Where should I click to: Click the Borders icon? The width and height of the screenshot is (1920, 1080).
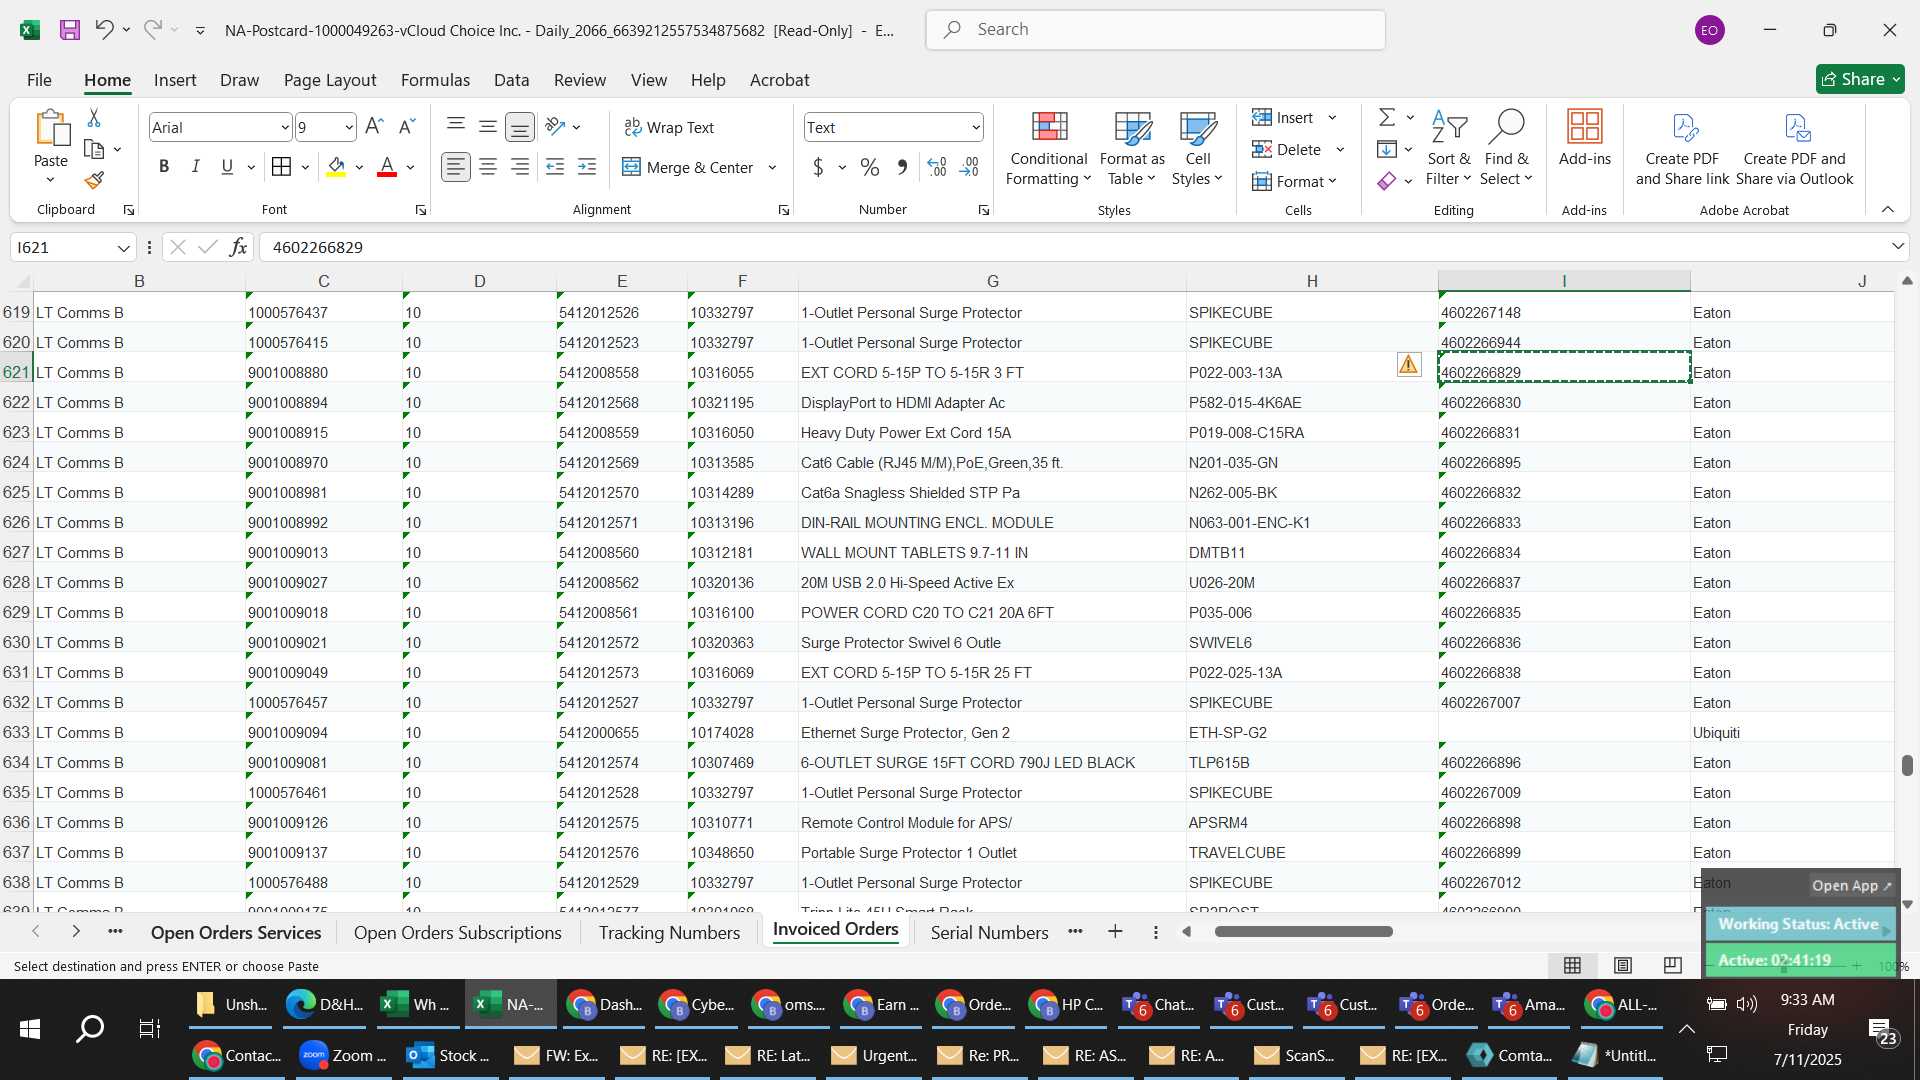282,167
